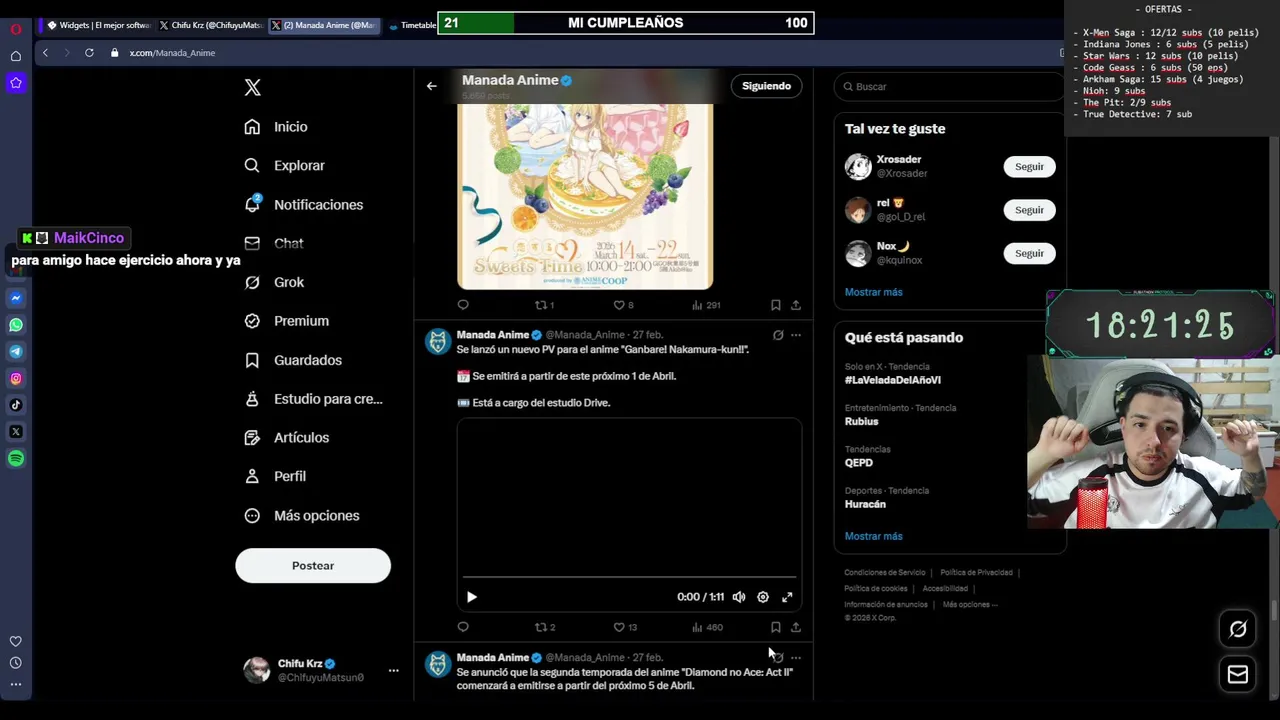Viewport: 1280px width, 720px height.
Task: Expand Mostrar más under Qué está pasando
Action: click(873, 536)
